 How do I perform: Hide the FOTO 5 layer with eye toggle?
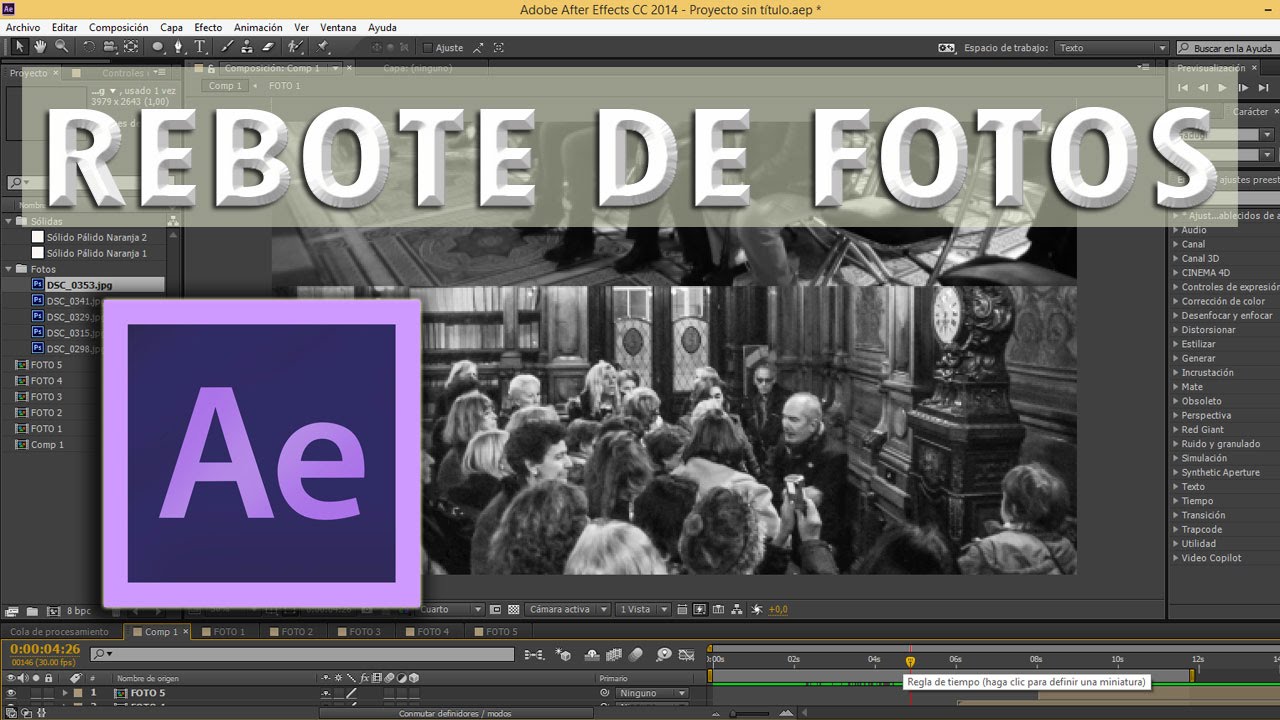click(11, 693)
